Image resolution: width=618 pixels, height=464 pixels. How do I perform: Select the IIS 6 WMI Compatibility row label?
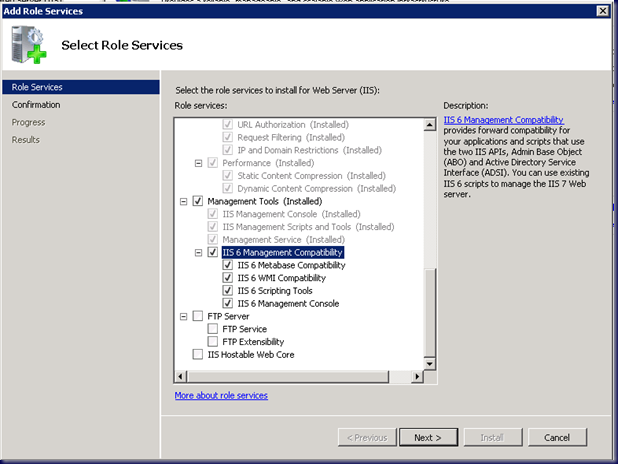[281, 278]
